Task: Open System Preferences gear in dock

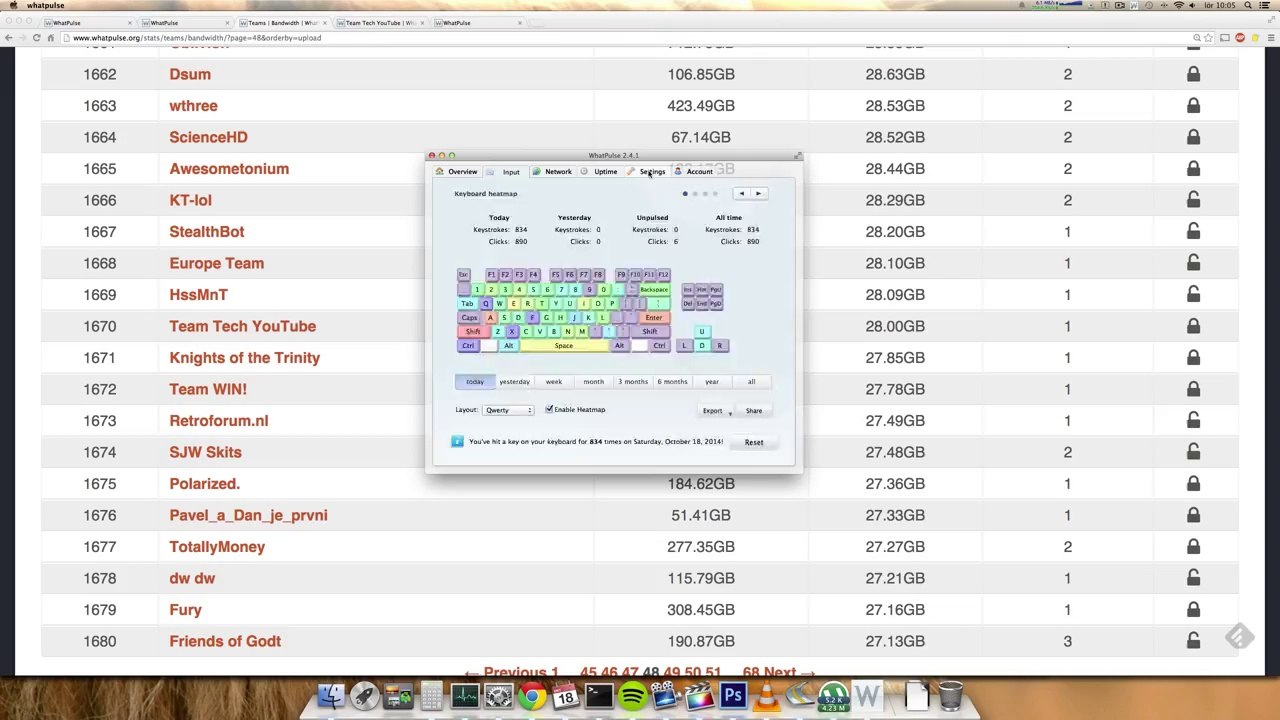Action: click(x=498, y=696)
